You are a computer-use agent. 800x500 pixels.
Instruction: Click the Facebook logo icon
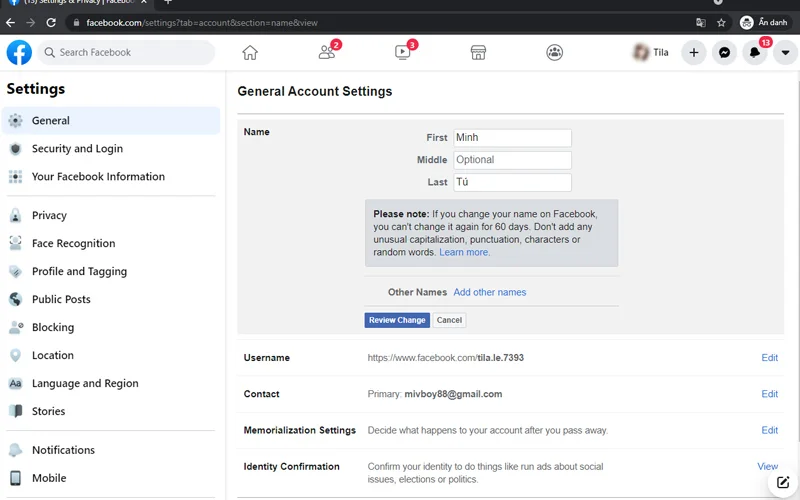tap(19, 52)
